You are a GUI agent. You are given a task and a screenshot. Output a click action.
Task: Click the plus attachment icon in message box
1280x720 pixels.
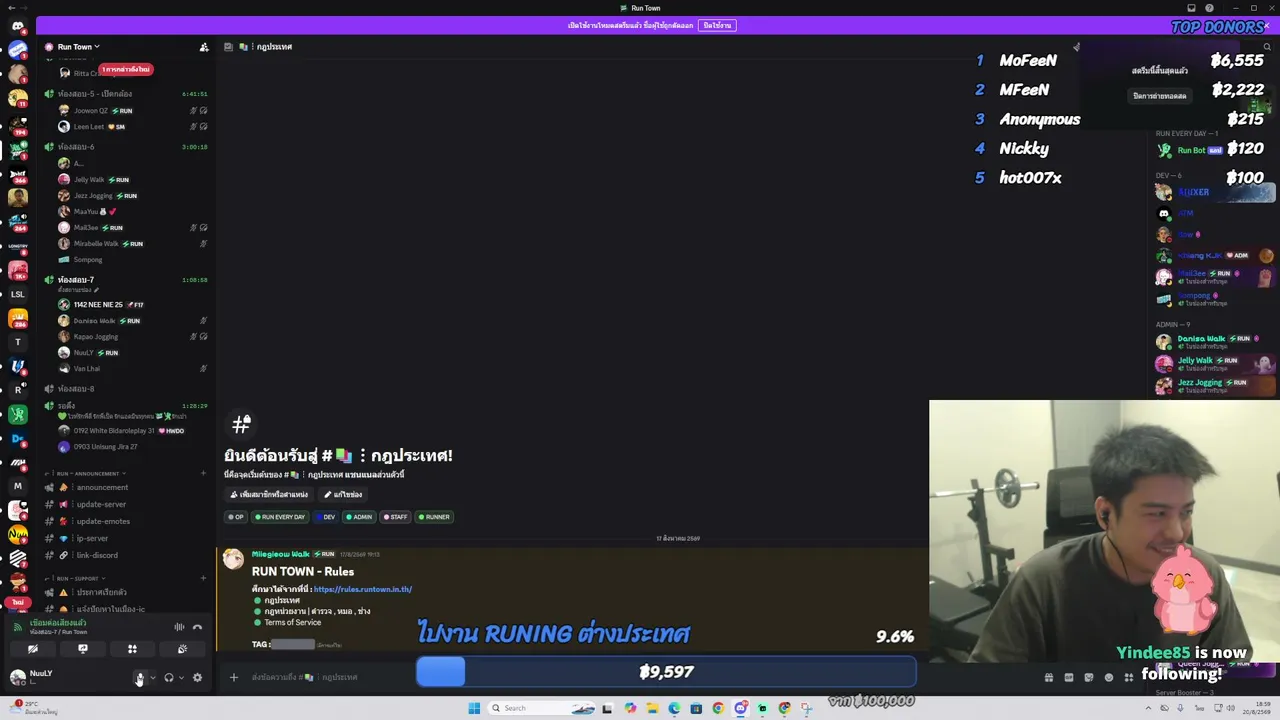234,677
